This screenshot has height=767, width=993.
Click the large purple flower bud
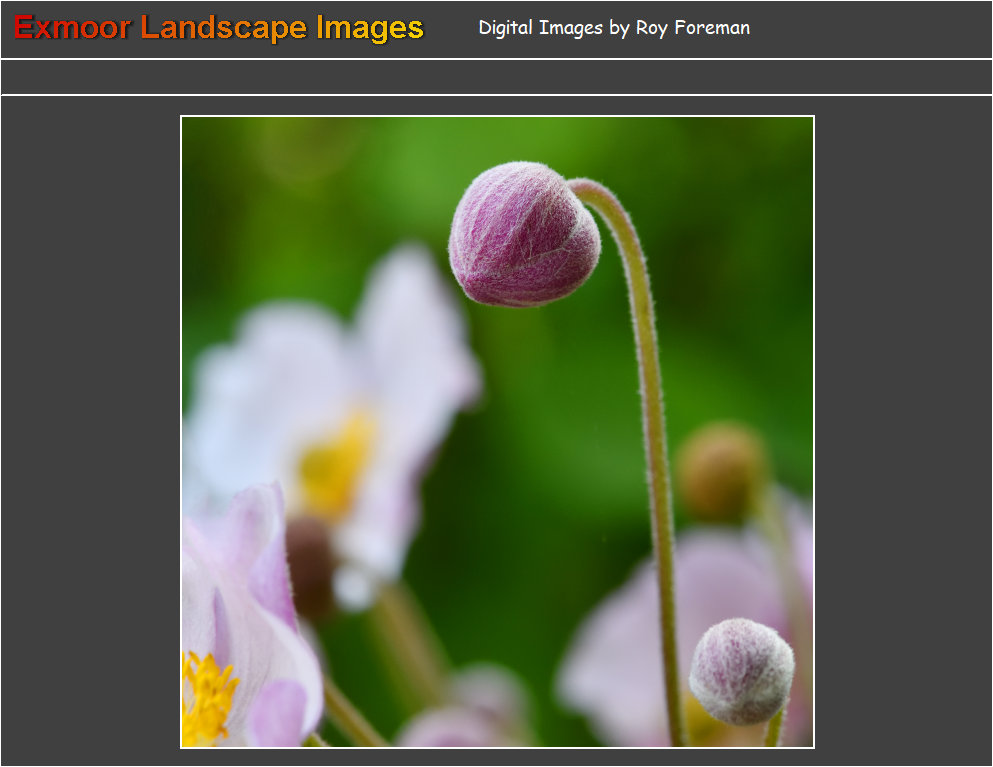(523, 234)
